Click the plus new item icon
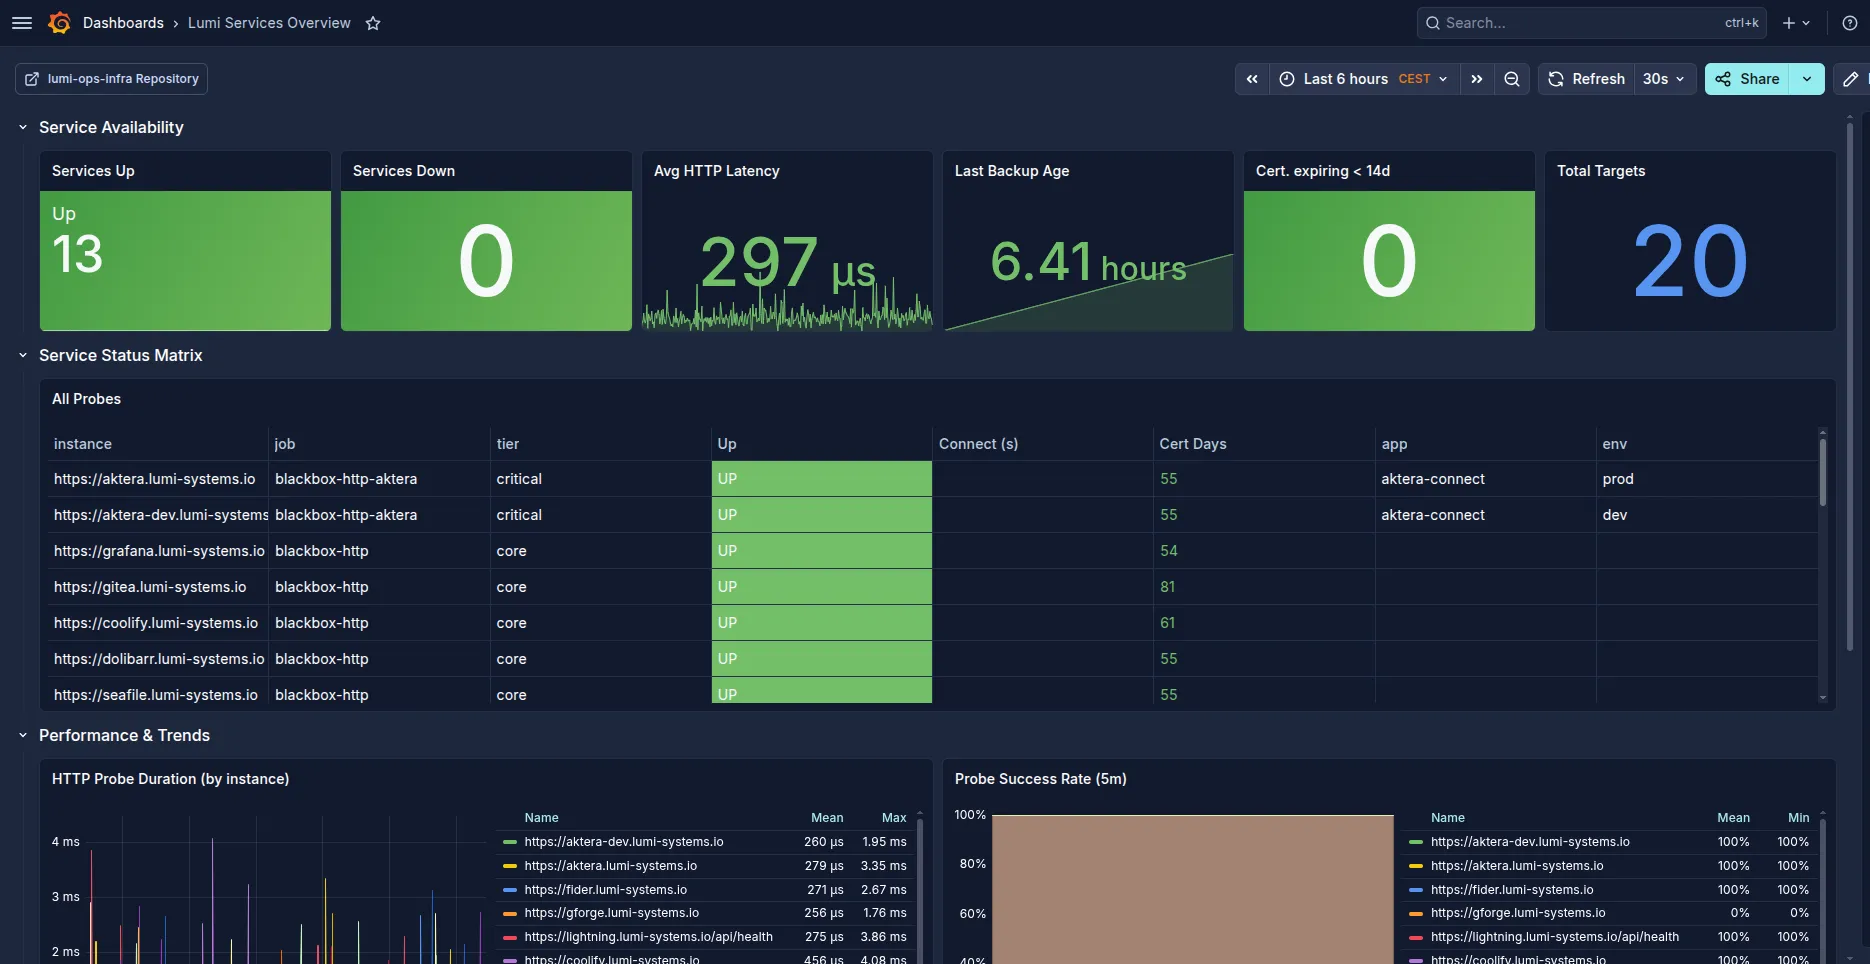Image resolution: width=1870 pixels, height=964 pixels. point(1789,23)
